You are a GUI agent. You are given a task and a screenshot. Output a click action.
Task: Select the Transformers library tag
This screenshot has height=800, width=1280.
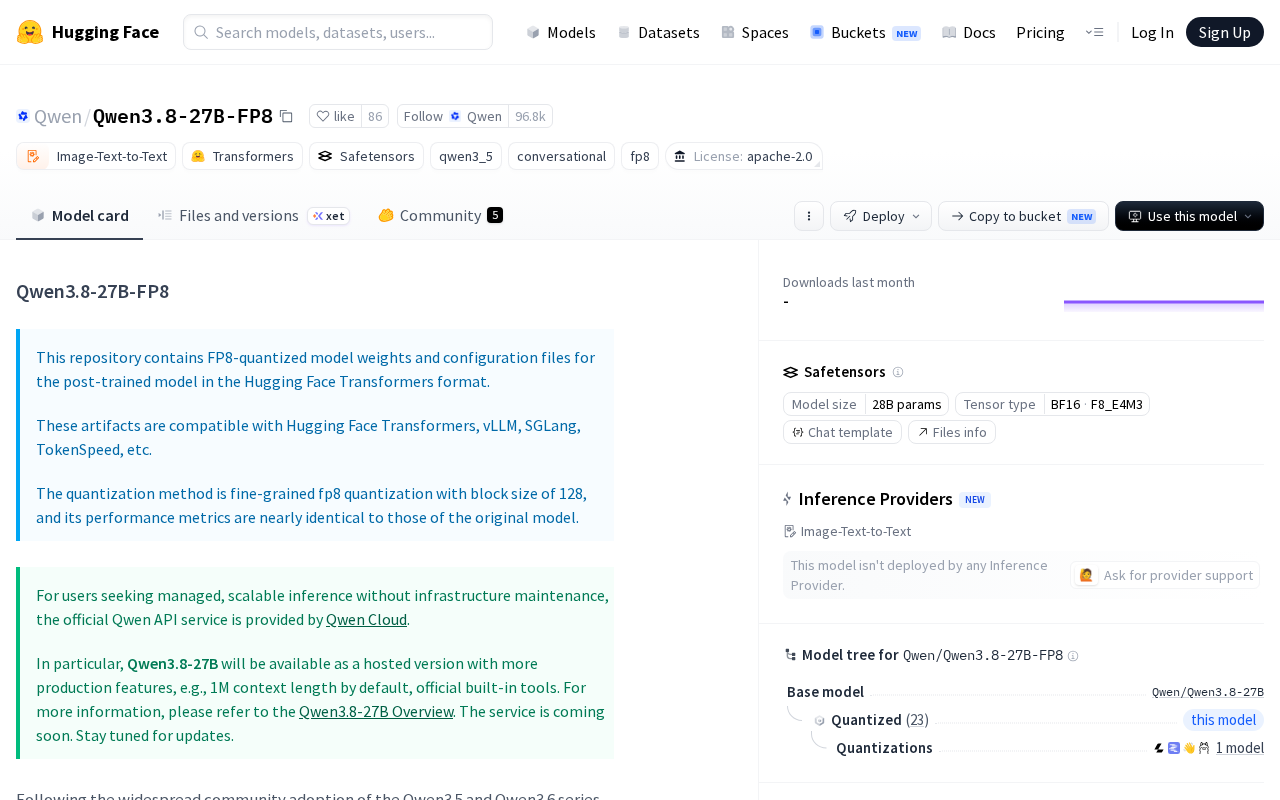coord(242,156)
